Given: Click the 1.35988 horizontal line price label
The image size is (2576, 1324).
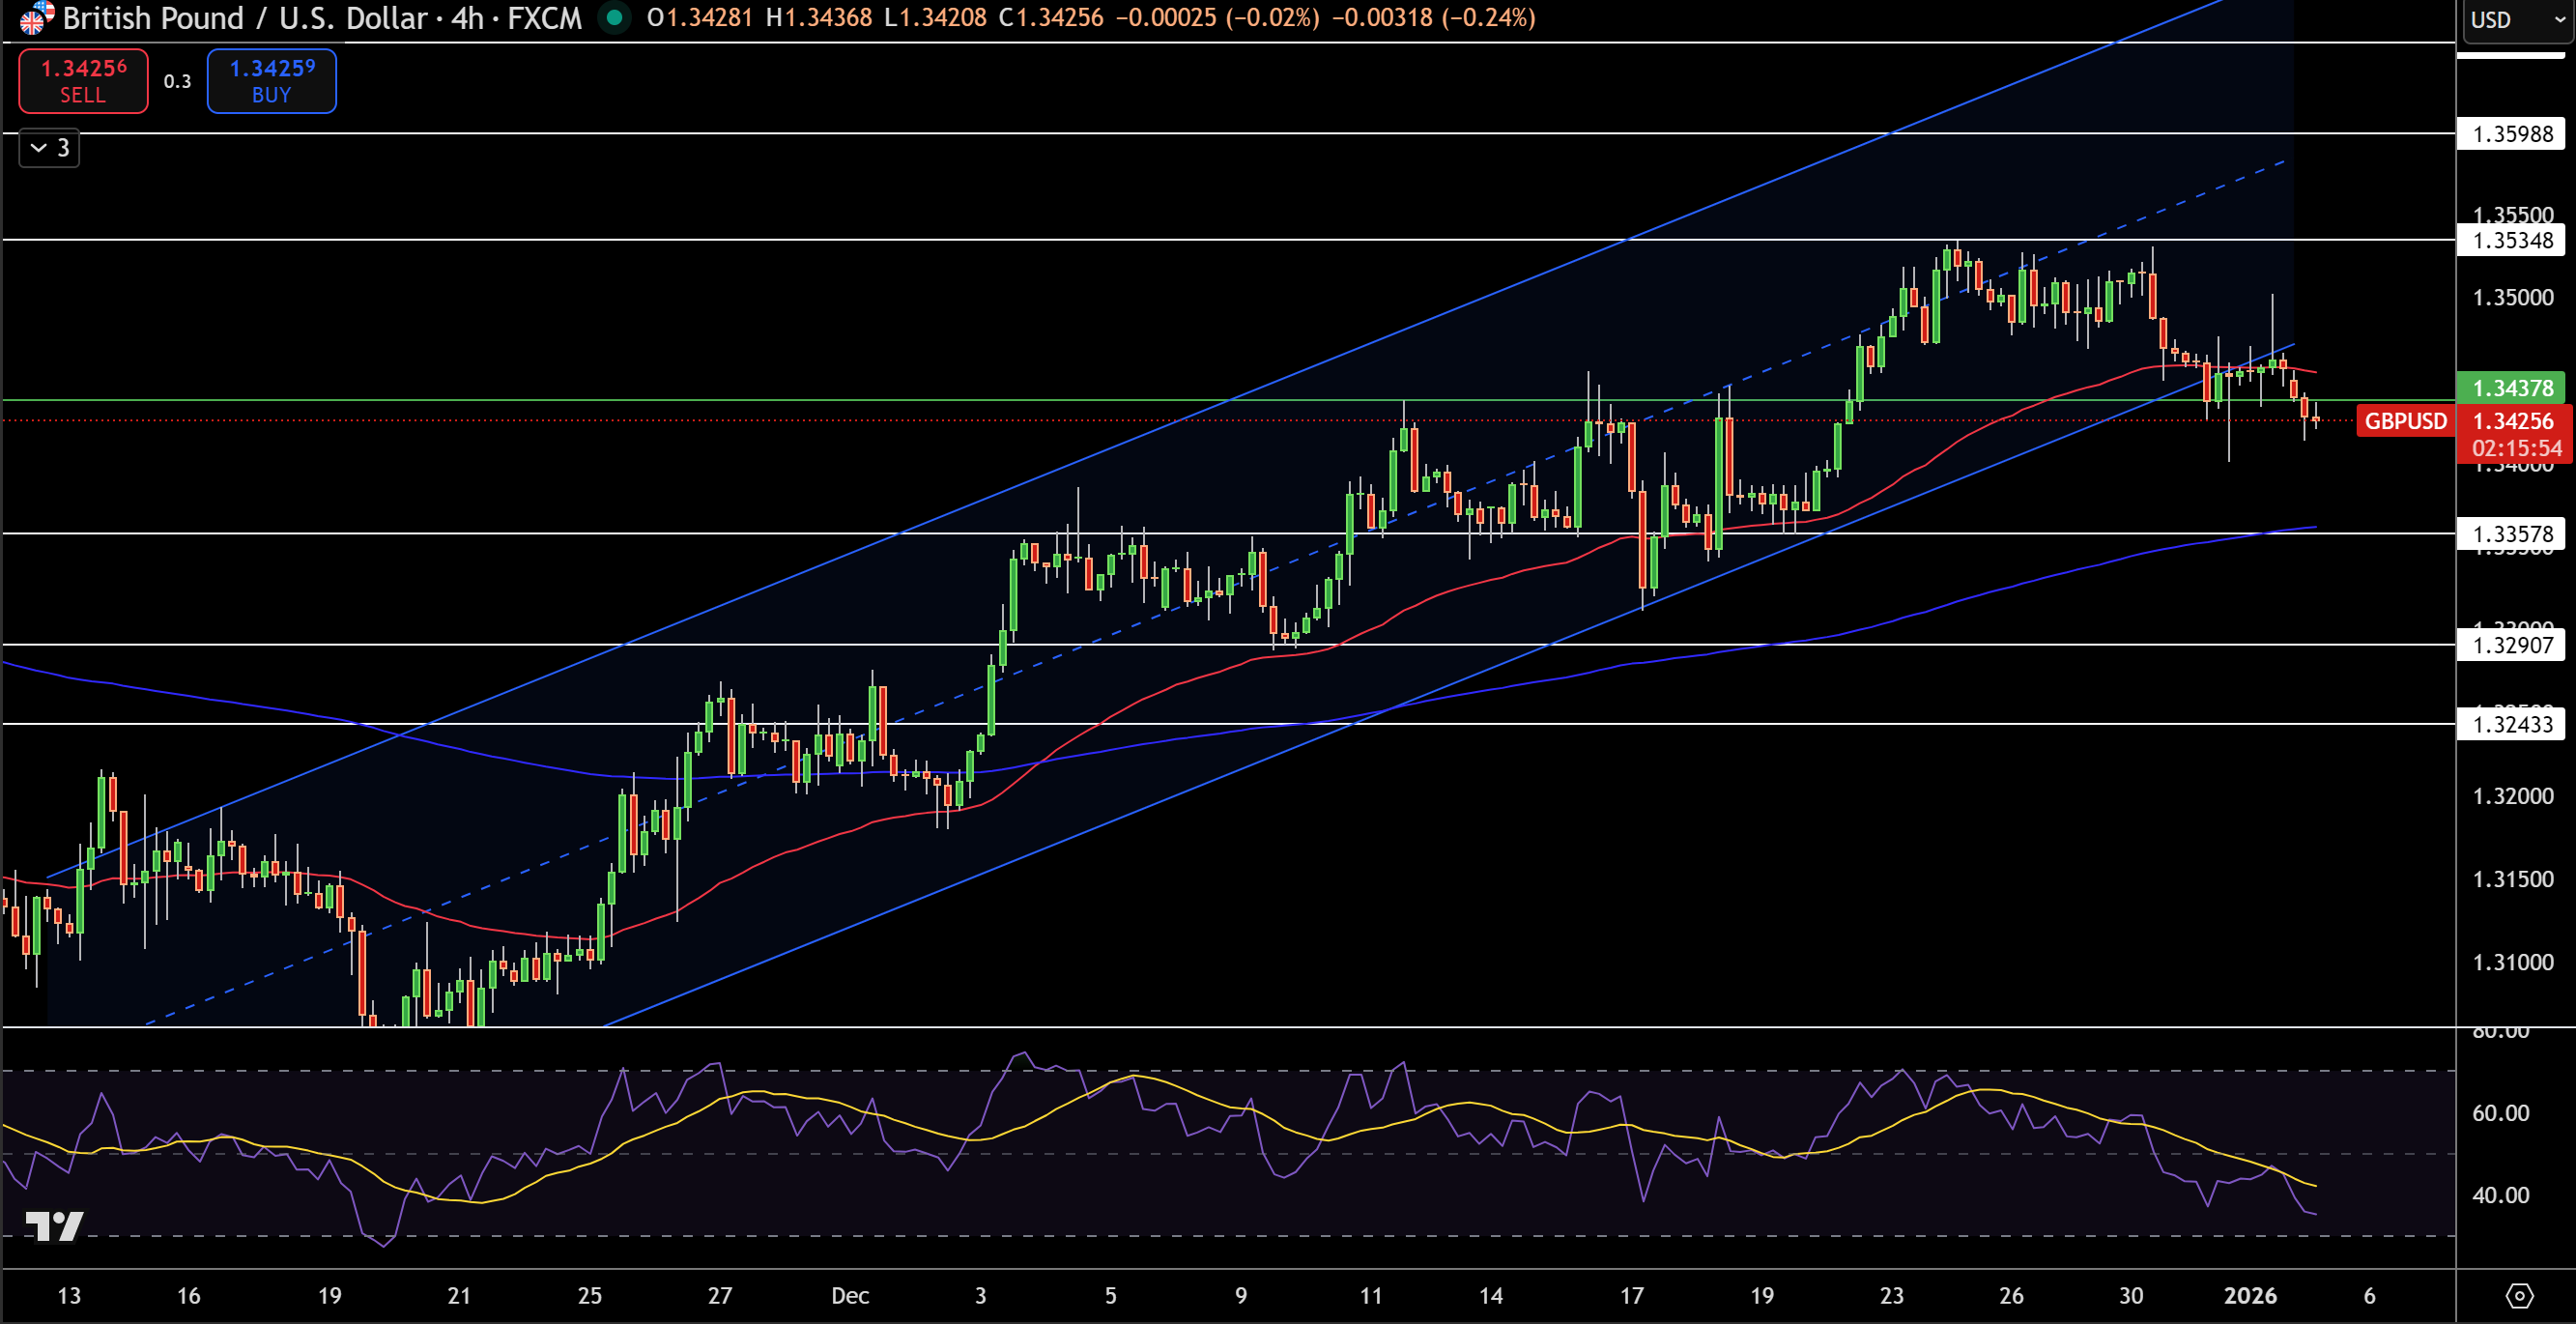Looking at the screenshot, I should coord(2511,134).
